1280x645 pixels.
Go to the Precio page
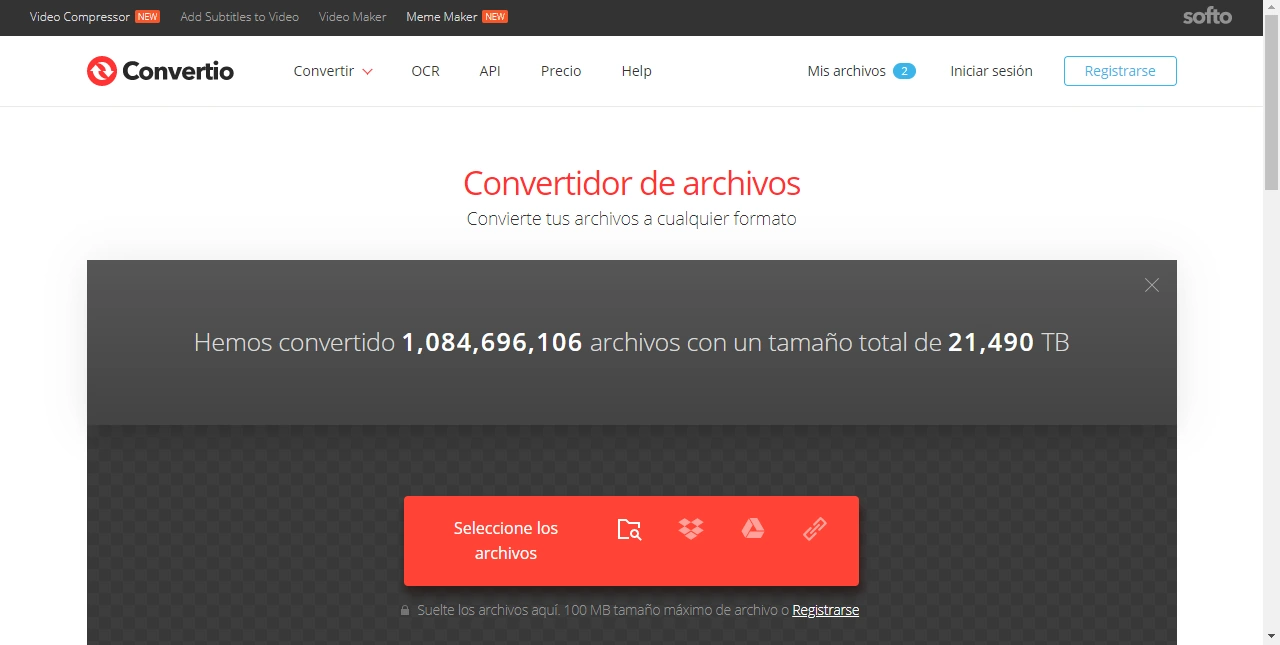pos(561,71)
